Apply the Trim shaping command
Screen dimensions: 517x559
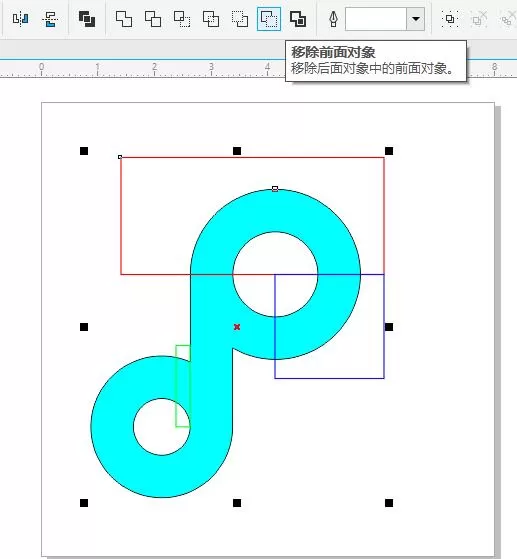[x=153, y=19]
